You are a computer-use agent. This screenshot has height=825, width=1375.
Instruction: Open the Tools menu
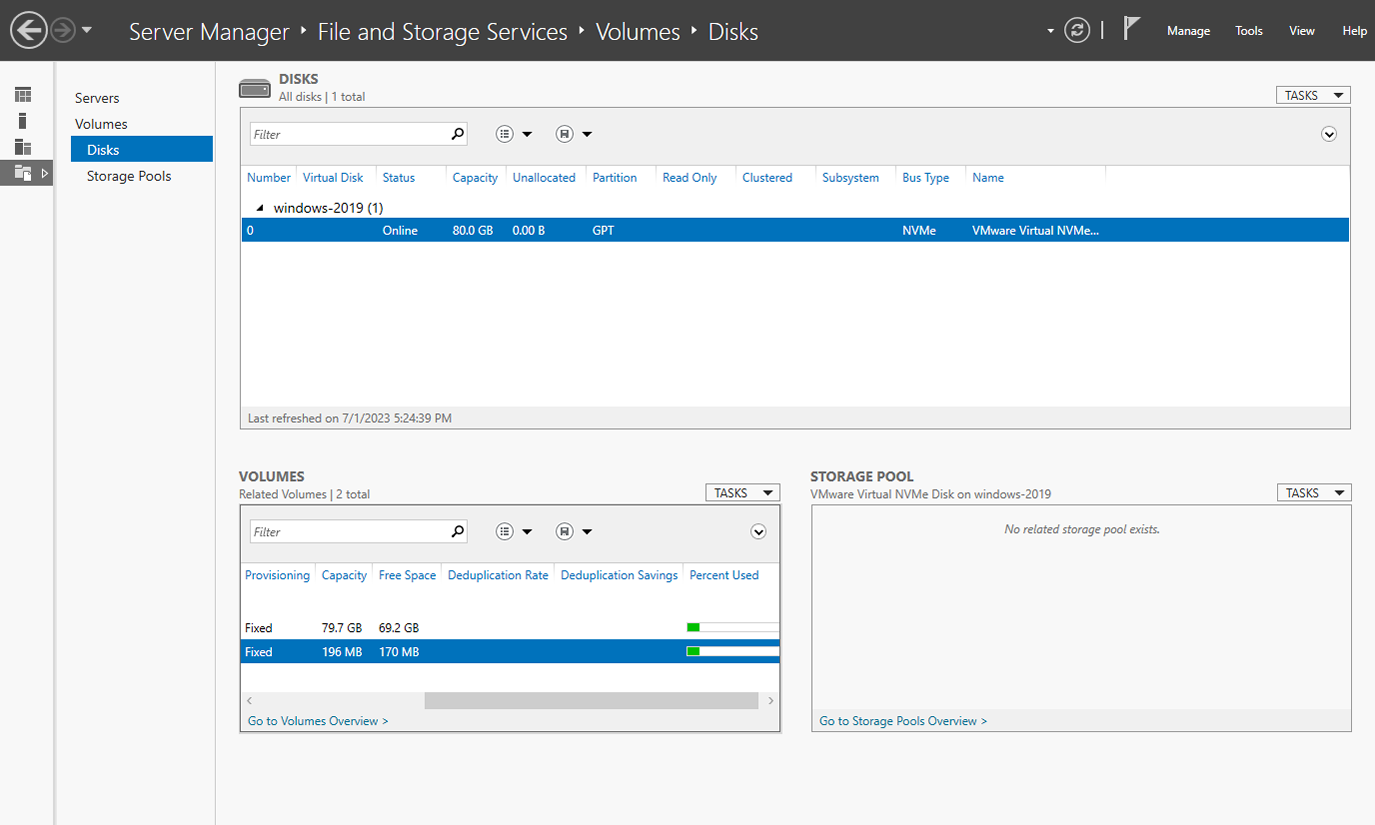click(x=1249, y=31)
